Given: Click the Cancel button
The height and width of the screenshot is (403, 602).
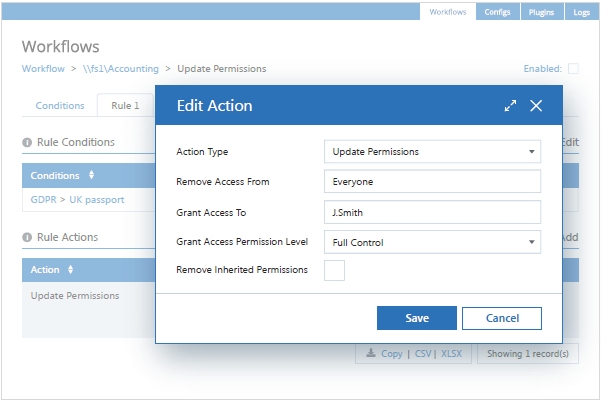Looking at the screenshot, I should [x=502, y=318].
